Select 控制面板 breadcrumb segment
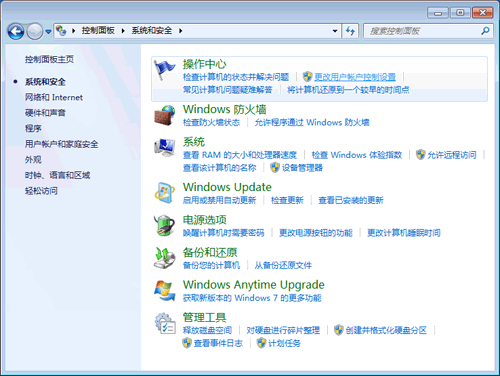 coord(98,31)
